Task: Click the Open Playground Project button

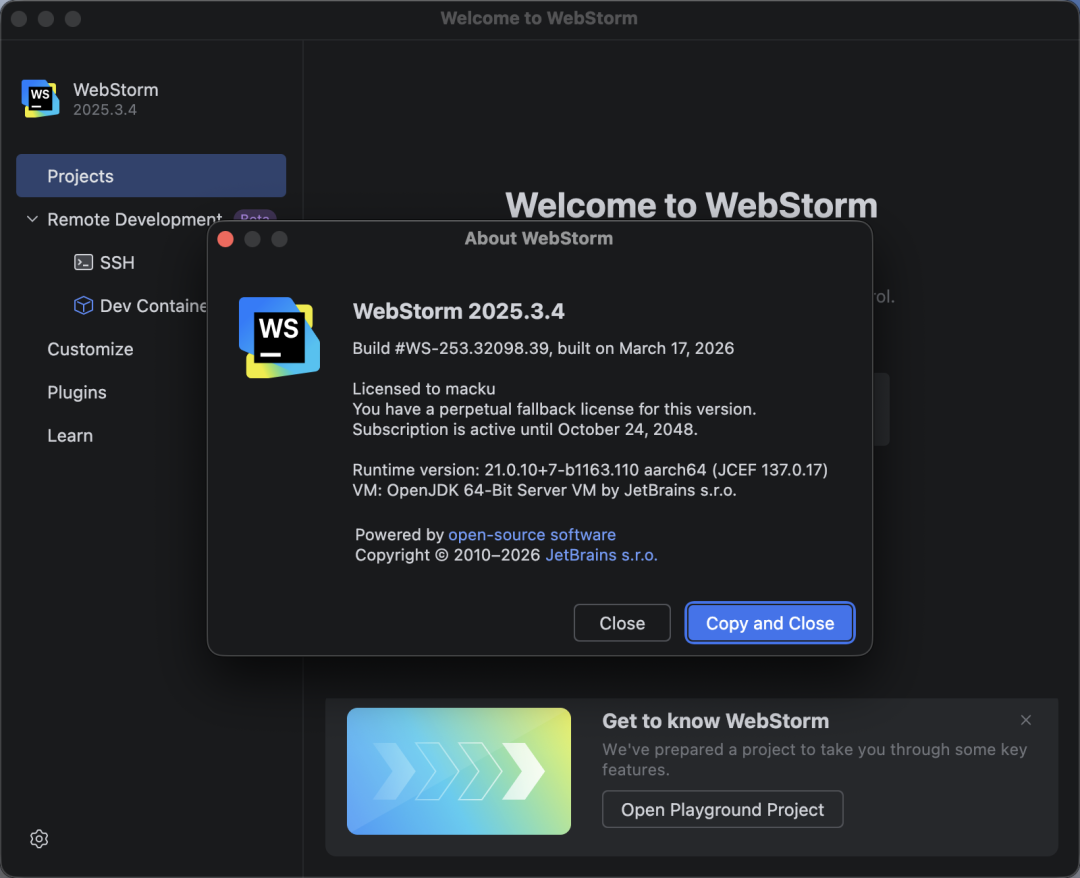Action: pos(722,809)
